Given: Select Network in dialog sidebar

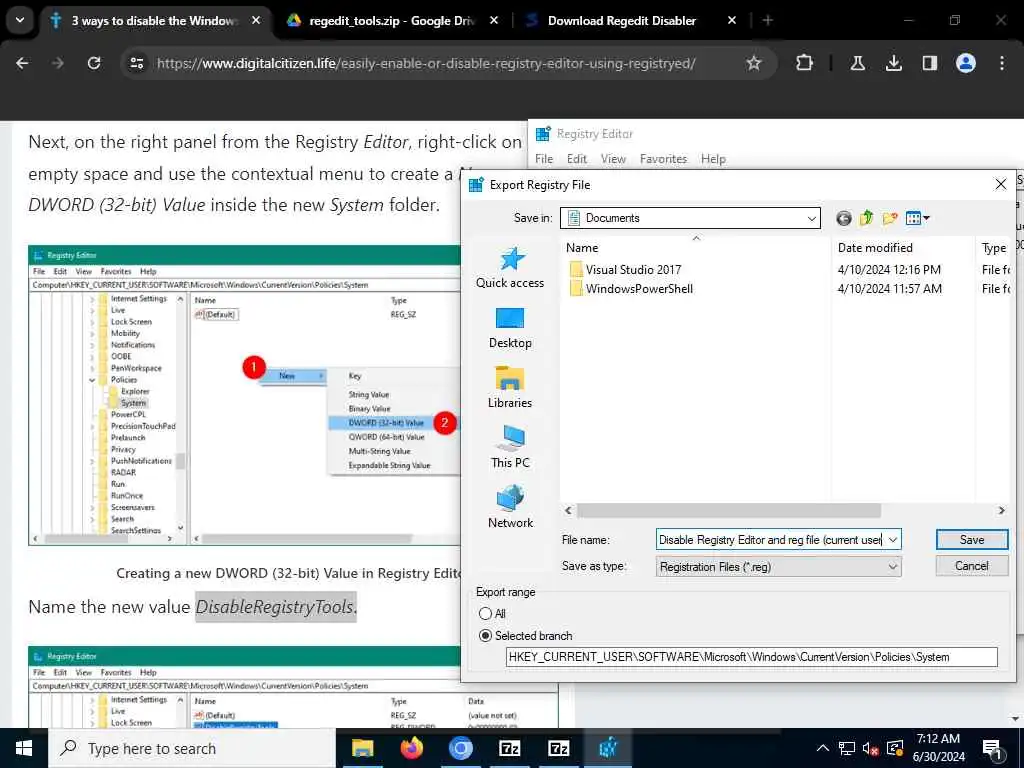Looking at the screenshot, I should coord(510,507).
